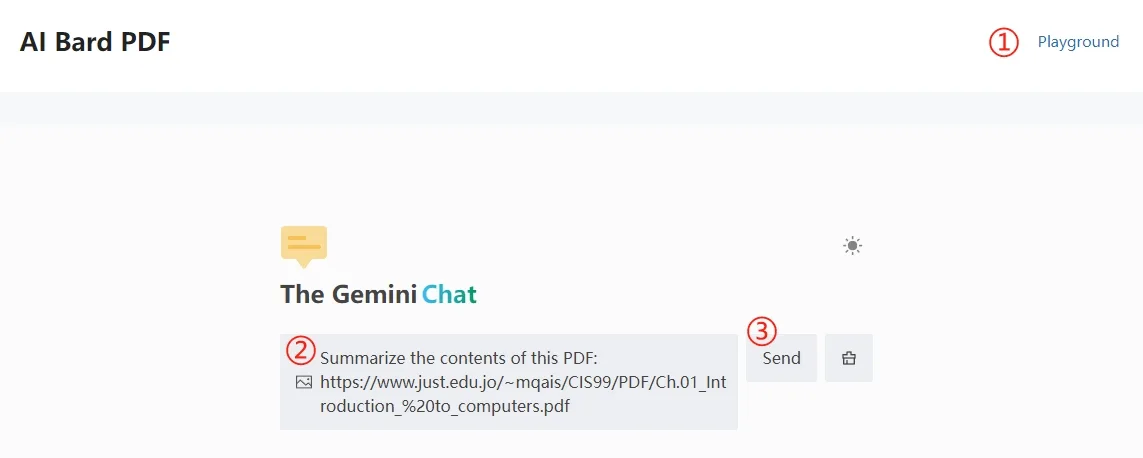Click the red circled number 3 marker
The height and width of the screenshot is (458, 1143).
762,331
